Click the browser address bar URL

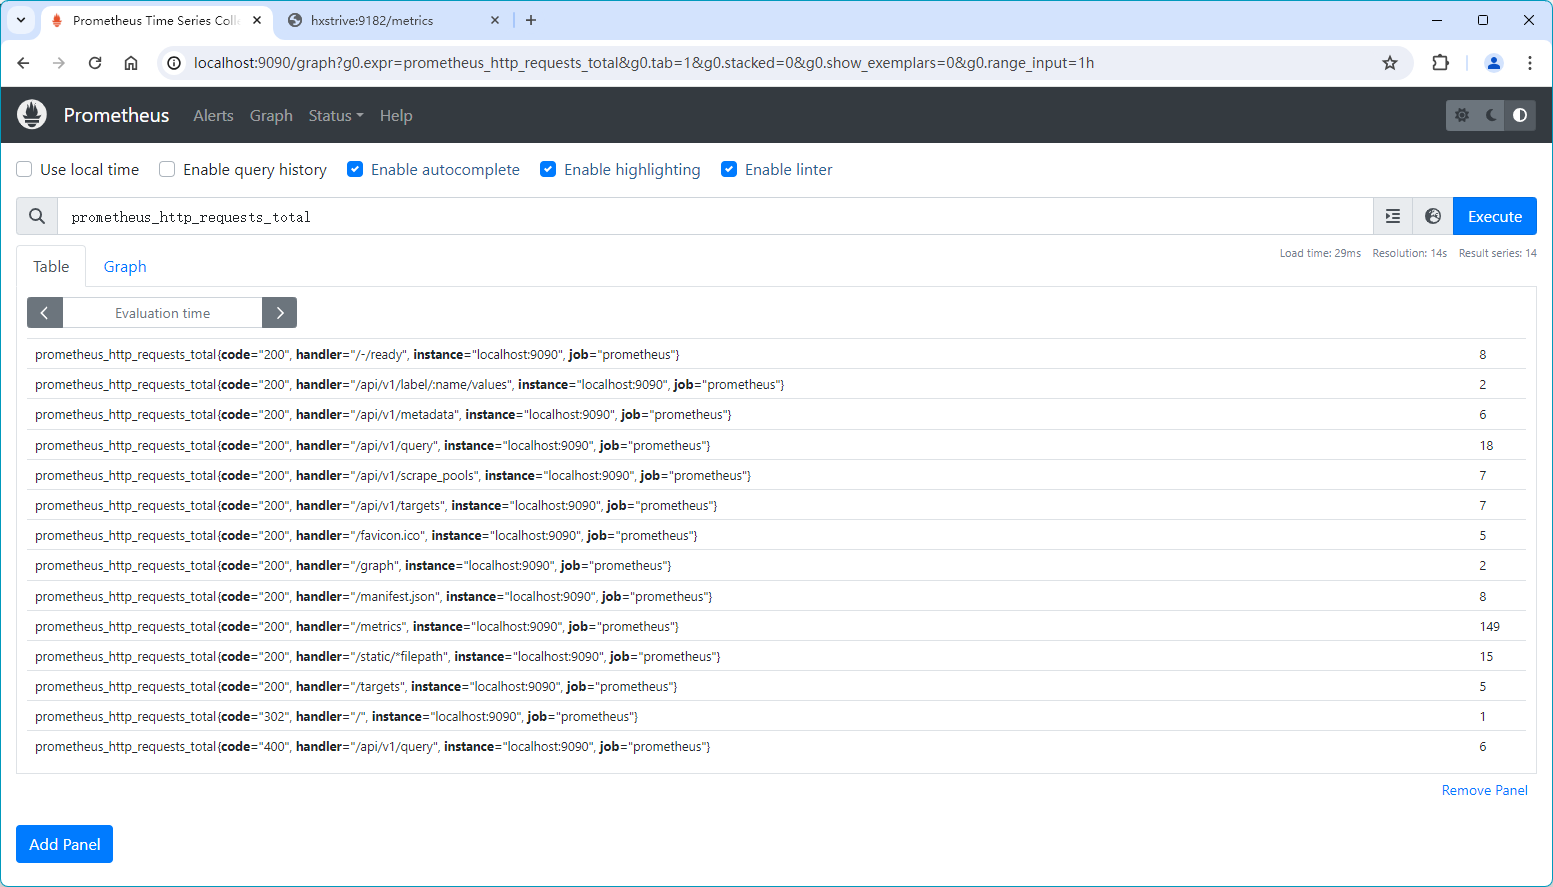click(x=644, y=63)
